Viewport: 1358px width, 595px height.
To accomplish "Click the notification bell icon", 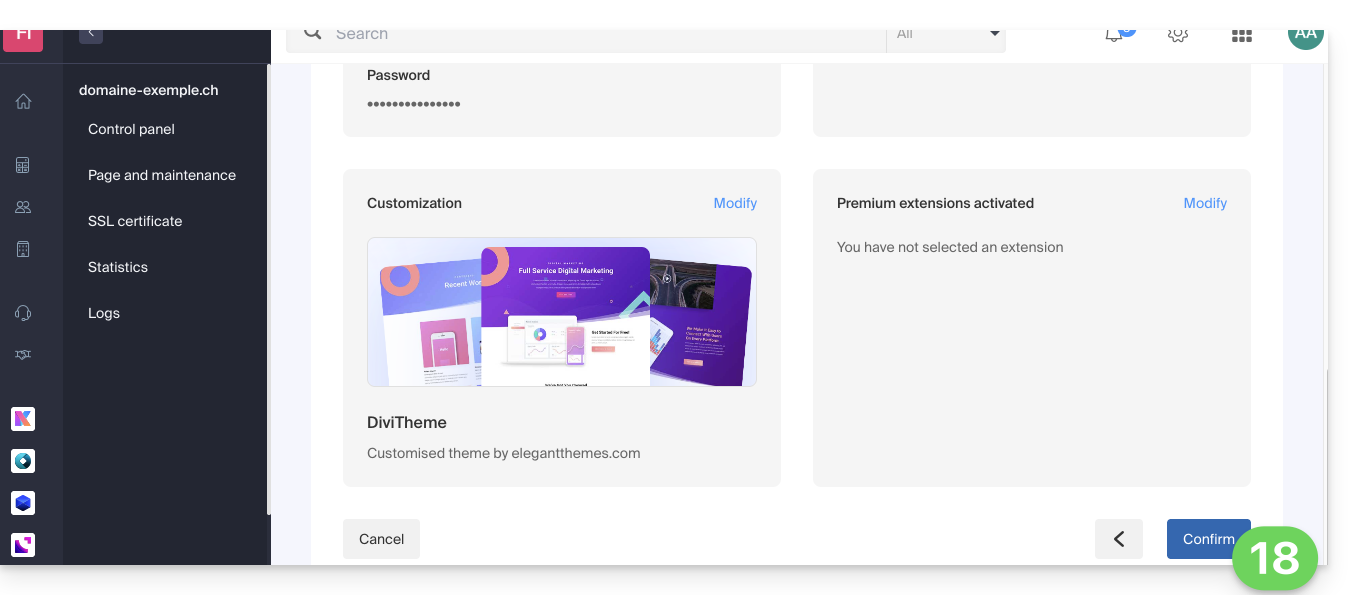I will pyautogui.click(x=1114, y=35).
